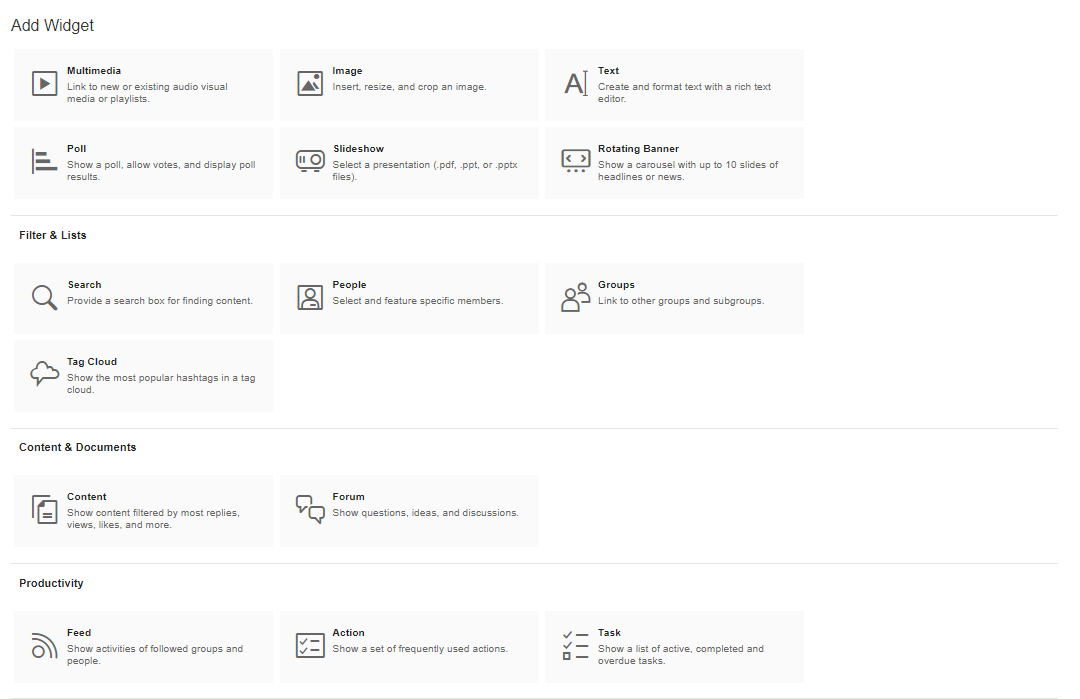1080x699 pixels.
Task: Click the 'Productivity' section heading
Action: click(x=51, y=584)
